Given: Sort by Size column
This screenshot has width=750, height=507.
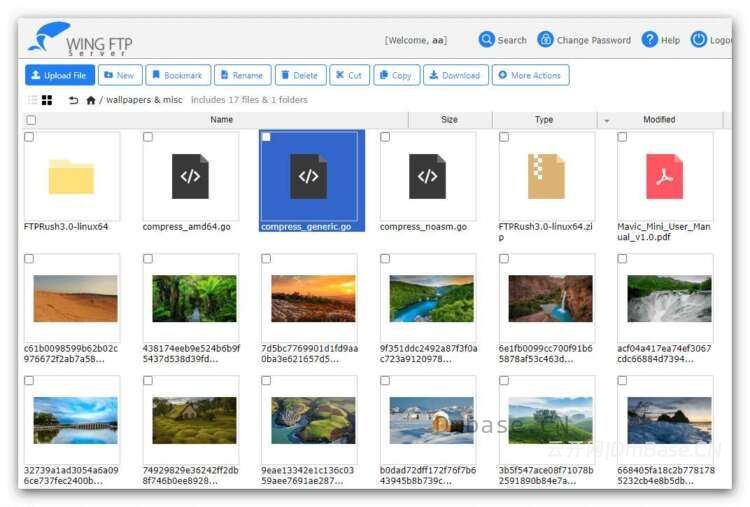Looking at the screenshot, I should point(449,120).
